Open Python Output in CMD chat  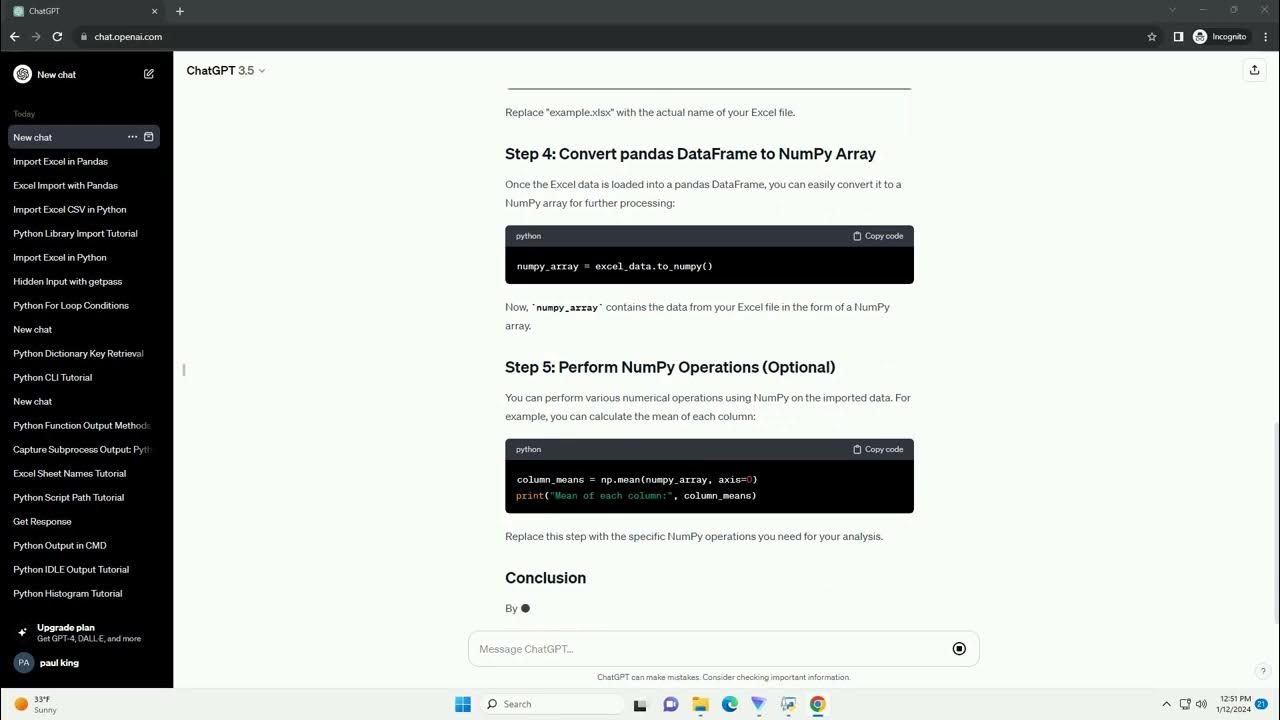(84, 545)
